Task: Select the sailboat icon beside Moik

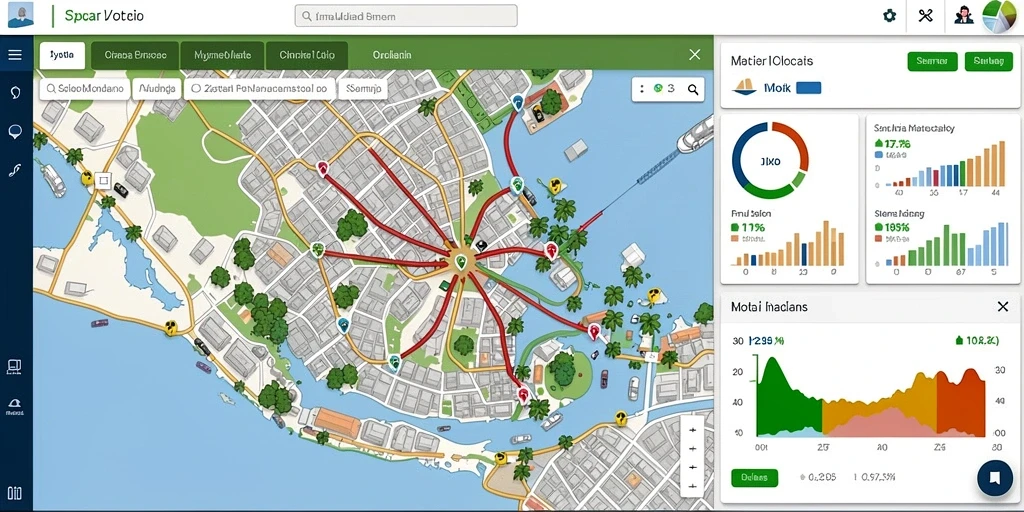Action: [744, 87]
